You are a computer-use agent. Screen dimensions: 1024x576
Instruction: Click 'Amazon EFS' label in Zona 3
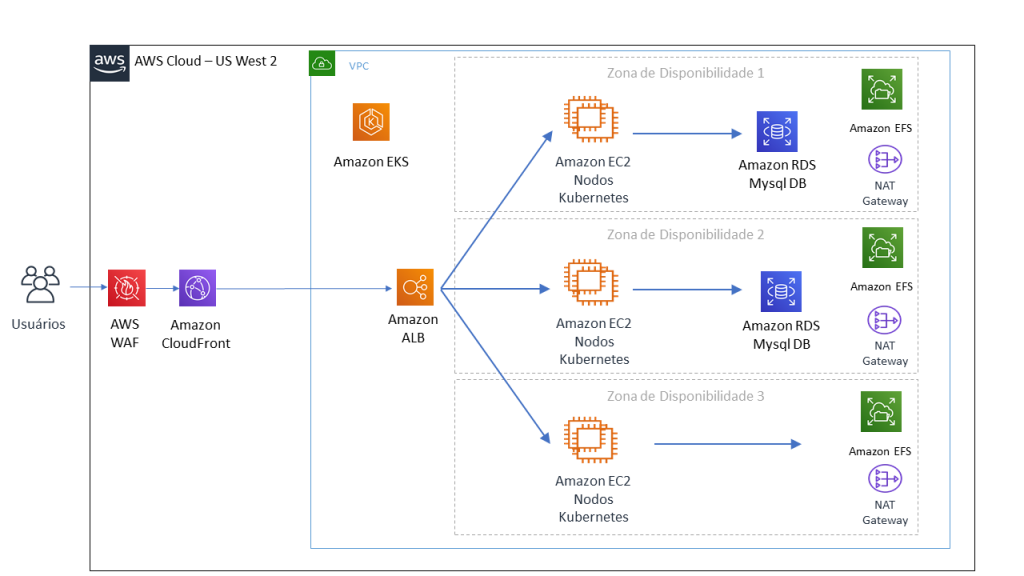coord(880,451)
